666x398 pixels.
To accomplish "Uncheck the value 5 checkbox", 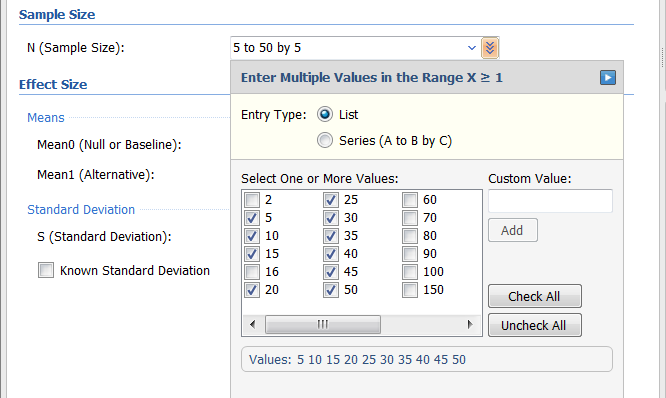I will click(252, 217).
